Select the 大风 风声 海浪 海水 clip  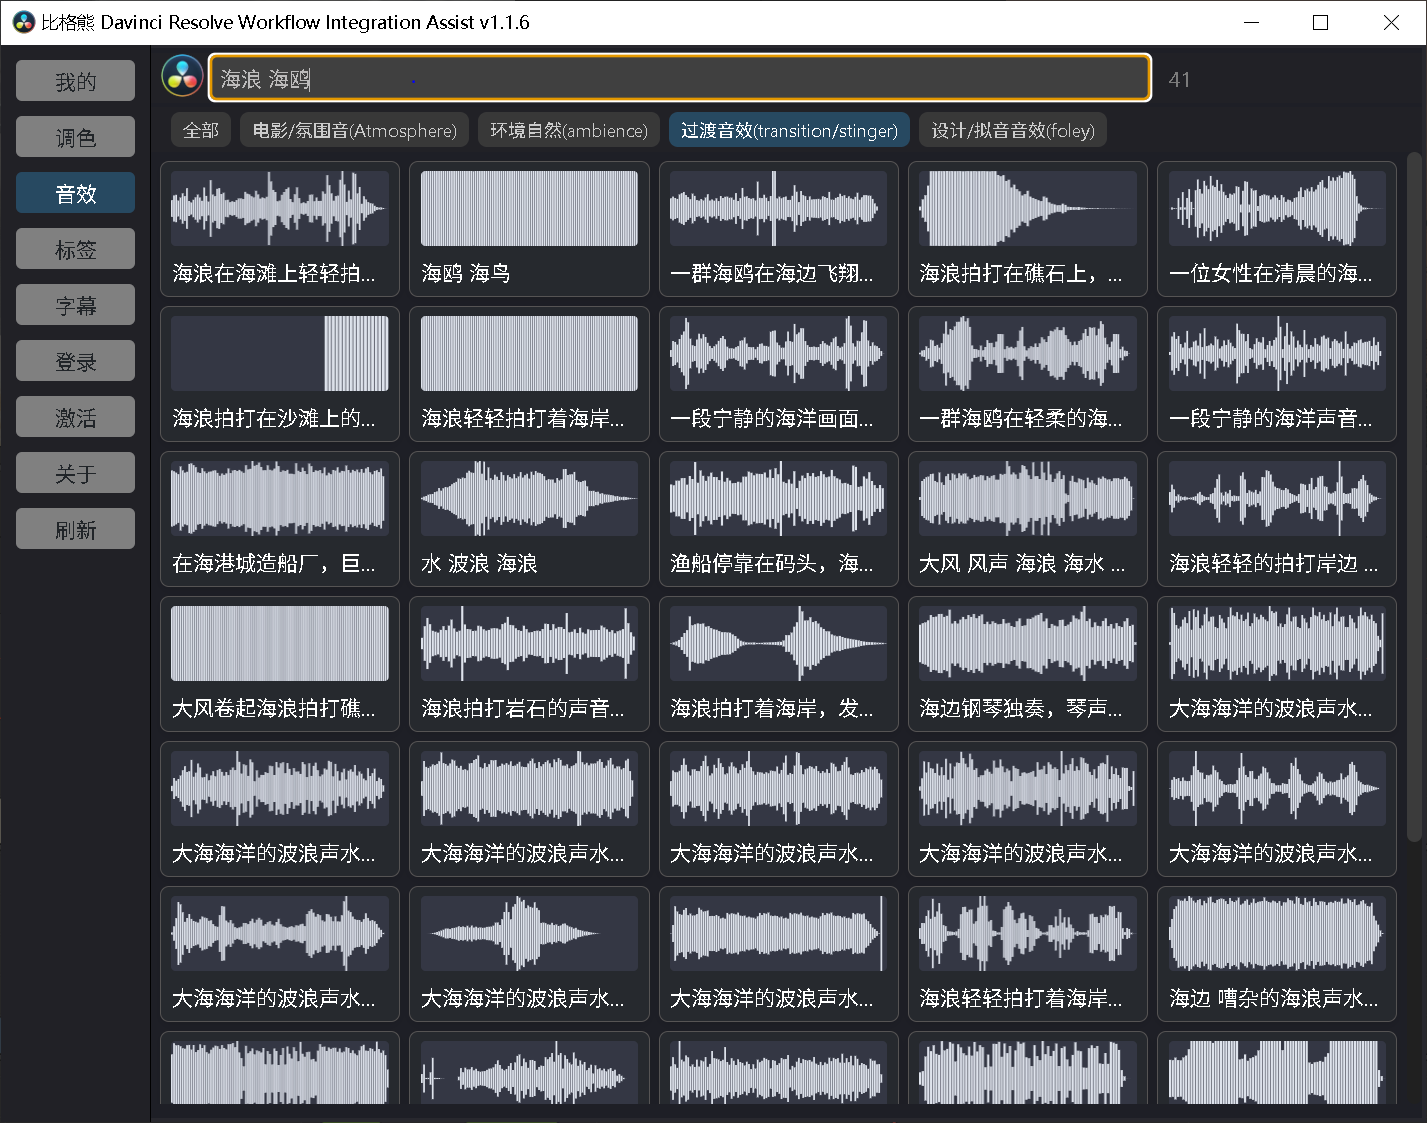pyautogui.click(x=1027, y=499)
